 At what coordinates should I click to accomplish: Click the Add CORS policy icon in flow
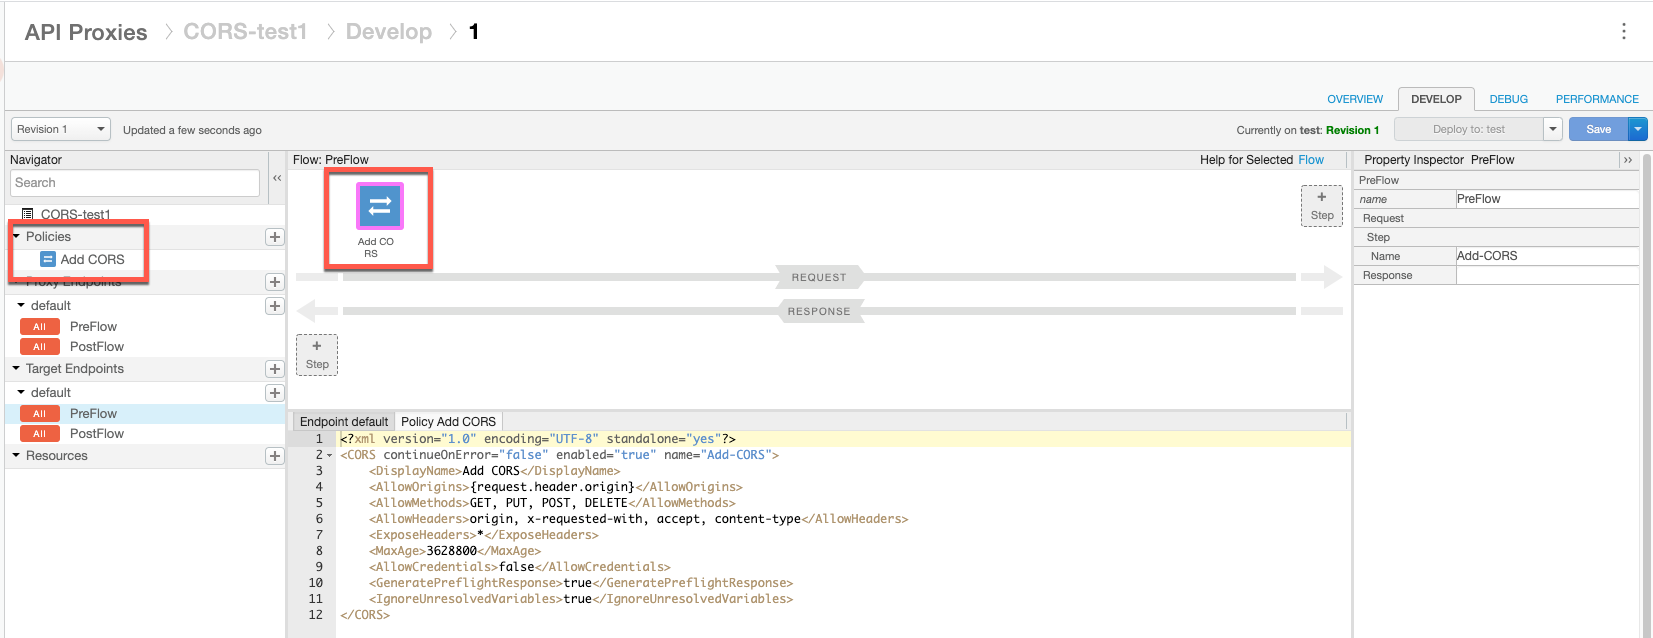(x=379, y=207)
